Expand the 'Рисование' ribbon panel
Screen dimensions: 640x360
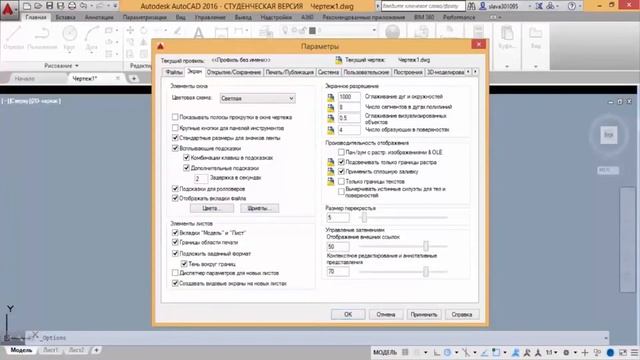(61, 65)
